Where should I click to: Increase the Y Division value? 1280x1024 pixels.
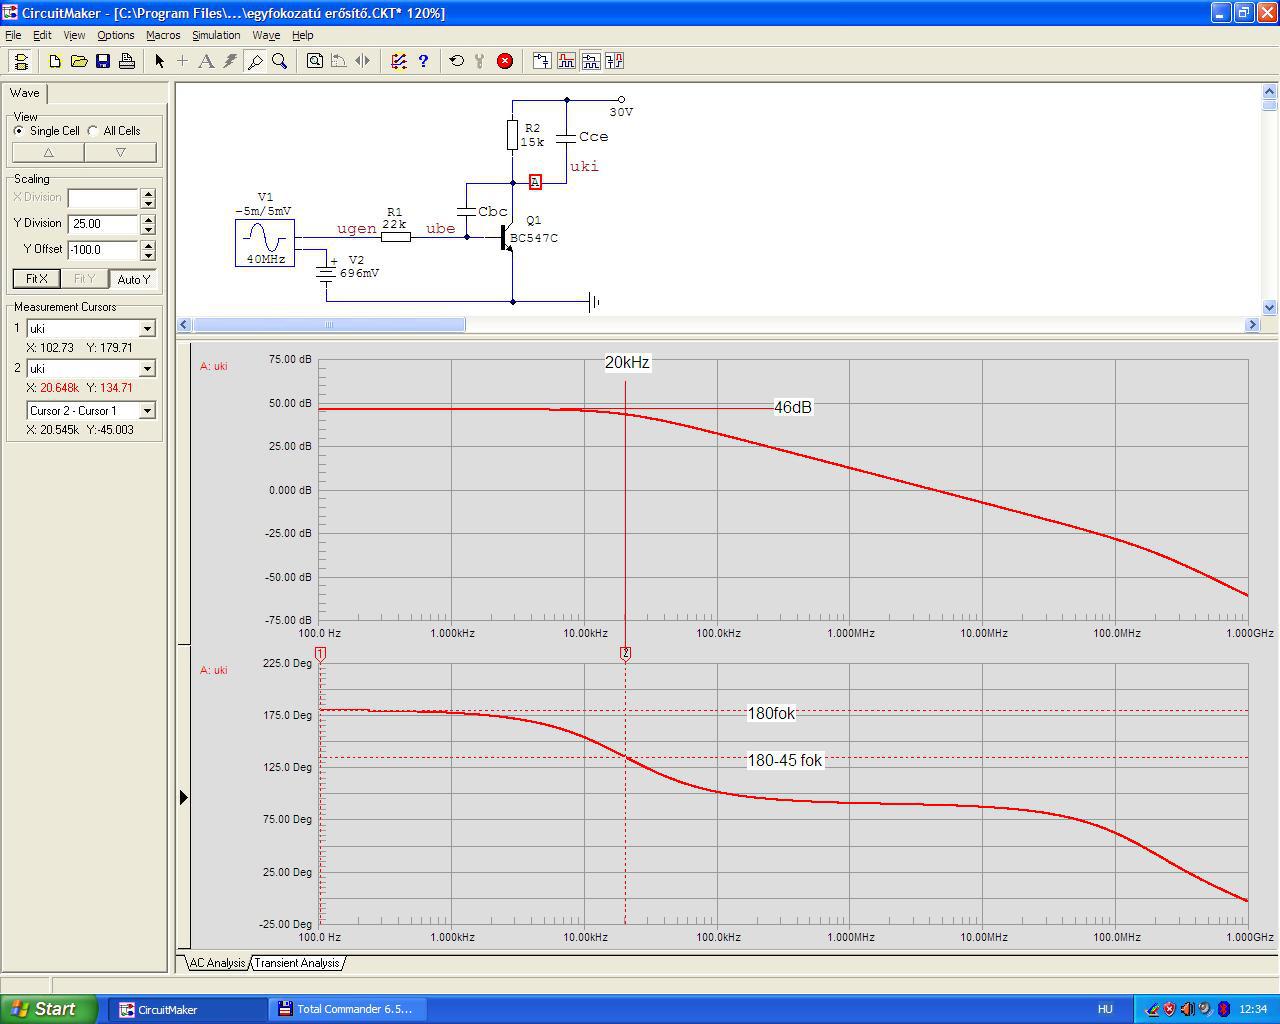[149, 219]
